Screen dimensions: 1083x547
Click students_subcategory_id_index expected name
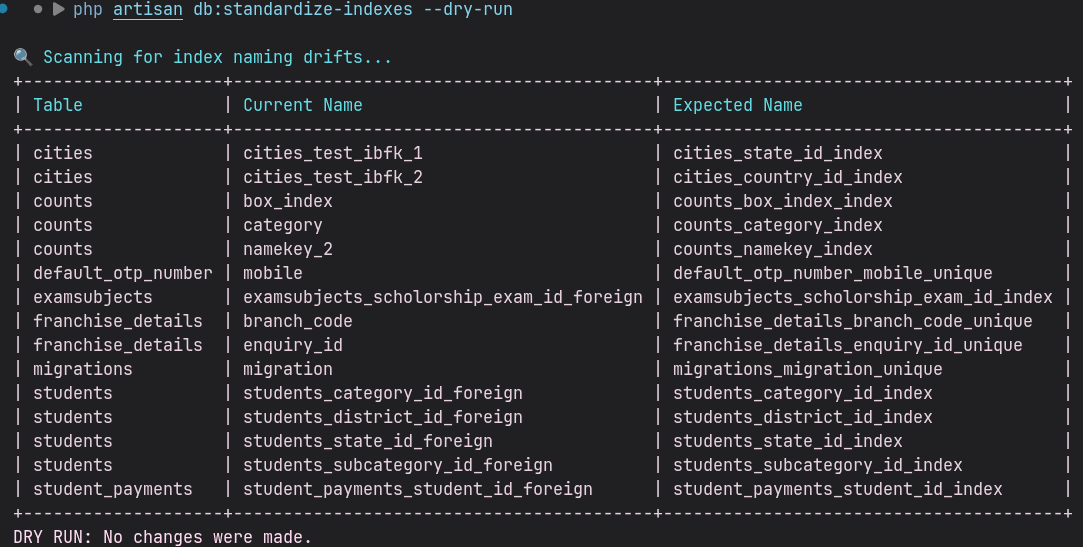[x=818, y=466]
